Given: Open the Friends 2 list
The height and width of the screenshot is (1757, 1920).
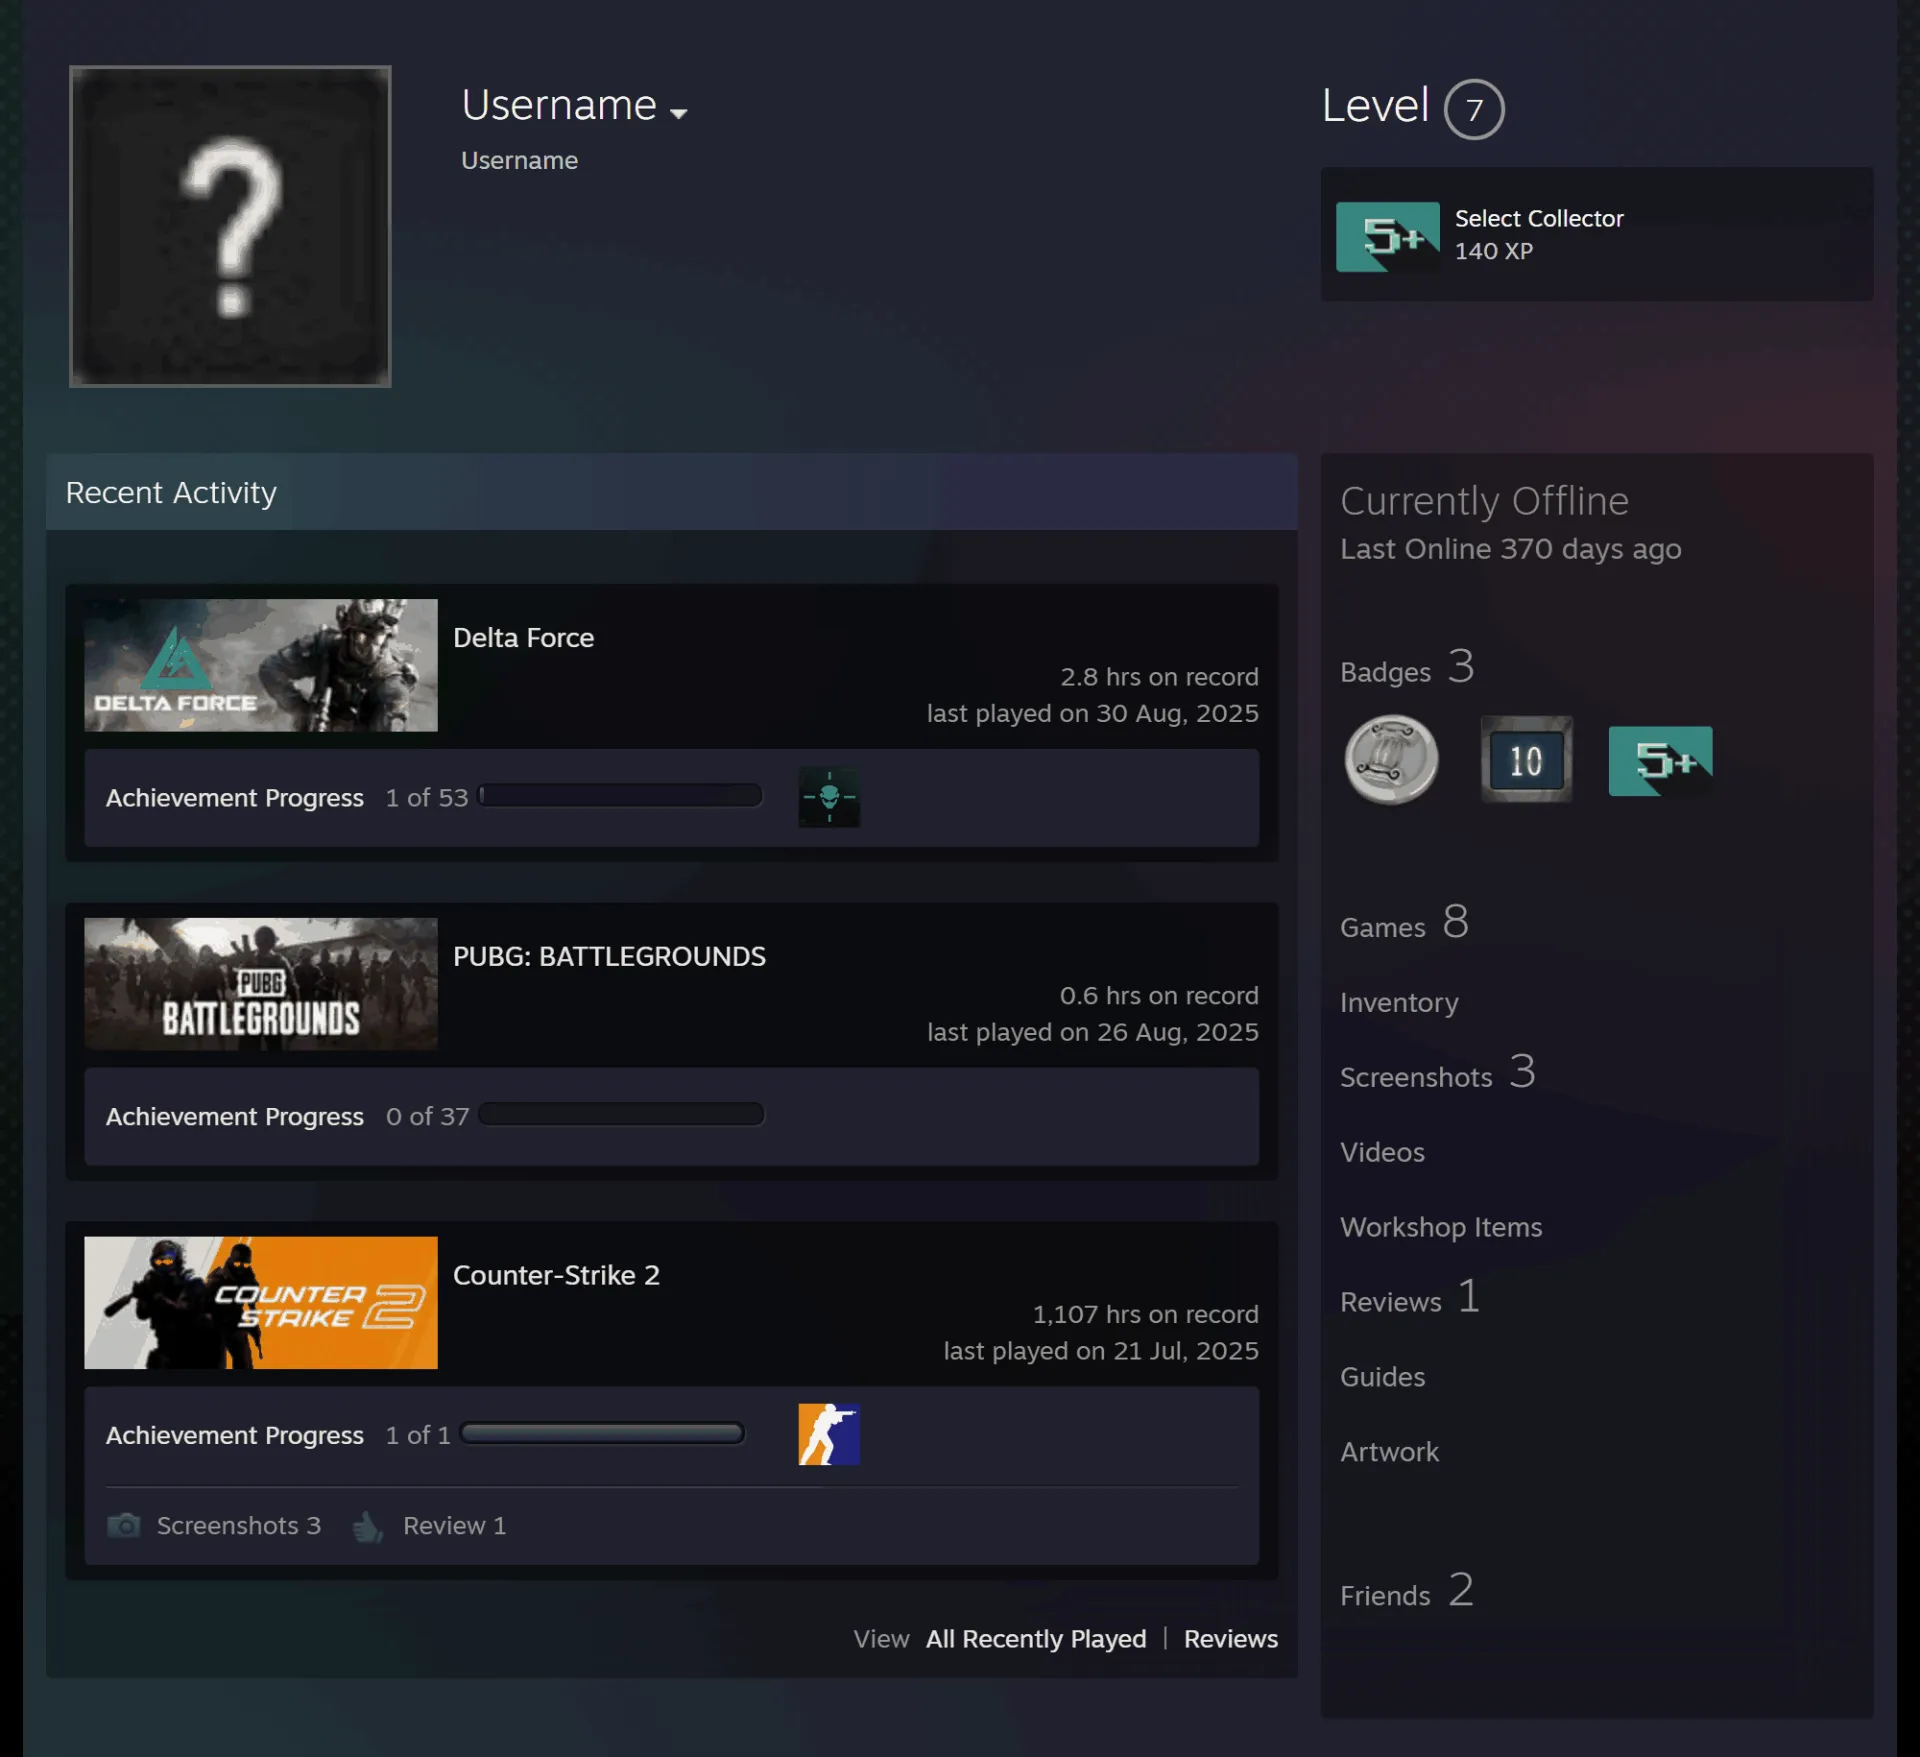Looking at the screenshot, I should coord(1407,1591).
